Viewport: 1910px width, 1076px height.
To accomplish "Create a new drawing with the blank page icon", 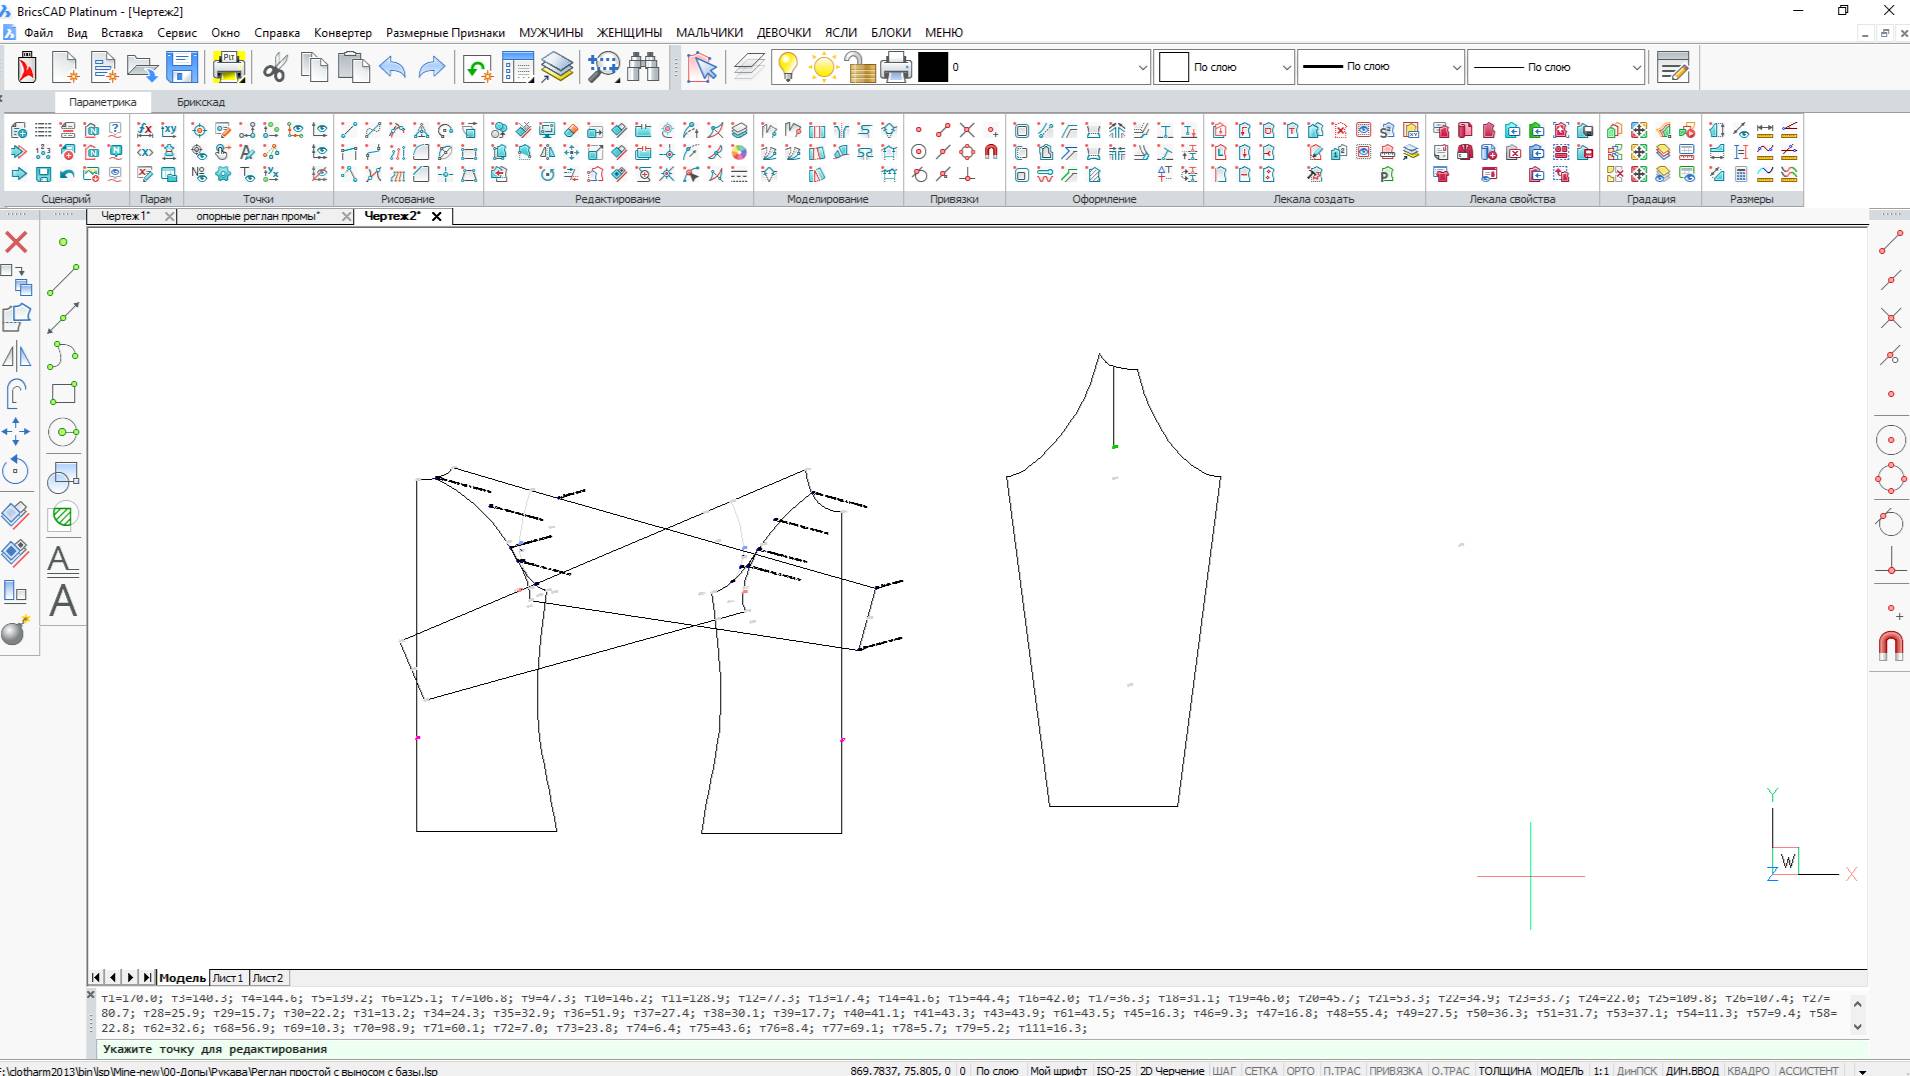I will pos(65,67).
